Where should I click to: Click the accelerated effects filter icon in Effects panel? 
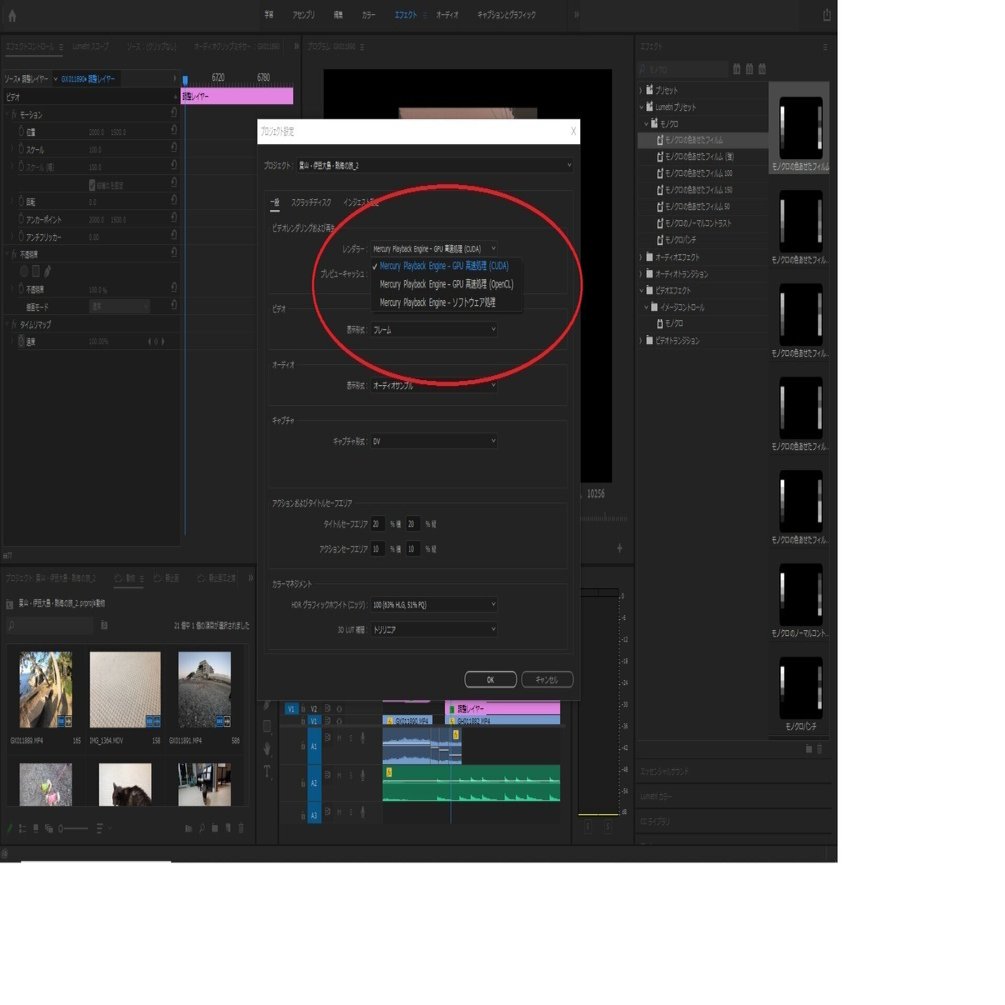(736, 68)
